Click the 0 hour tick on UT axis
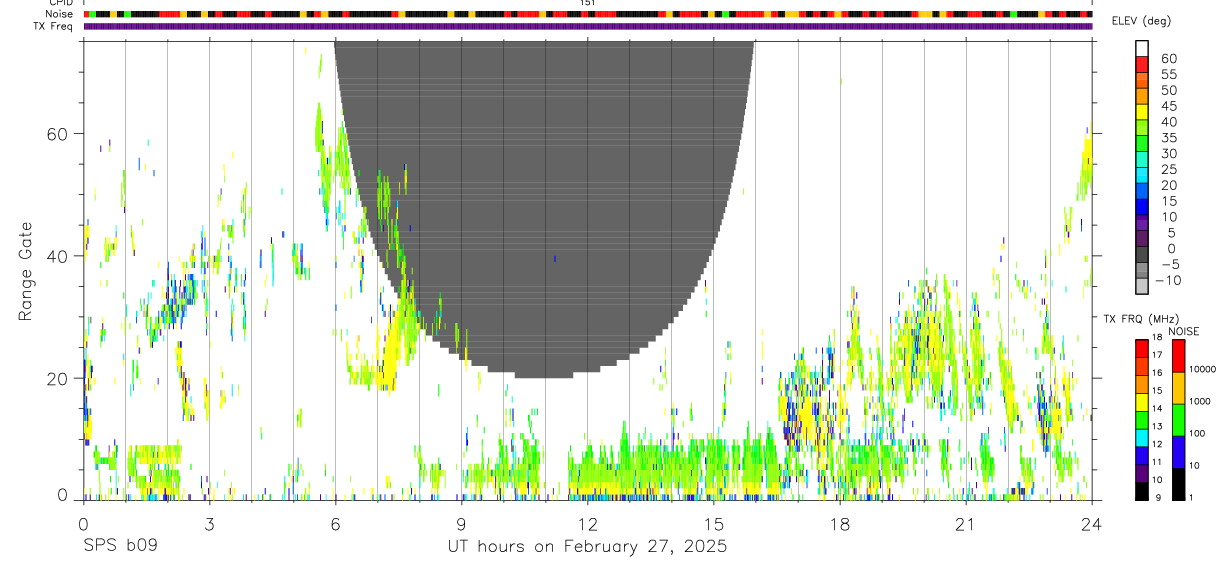 pos(83,524)
